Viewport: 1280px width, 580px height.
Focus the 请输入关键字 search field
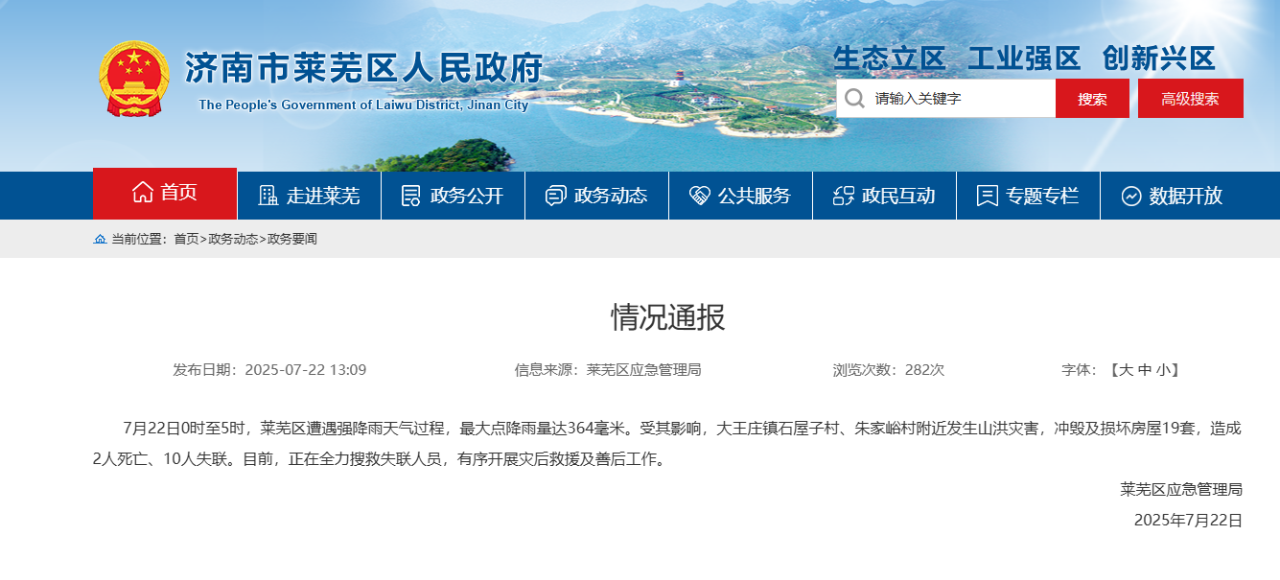(946, 98)
